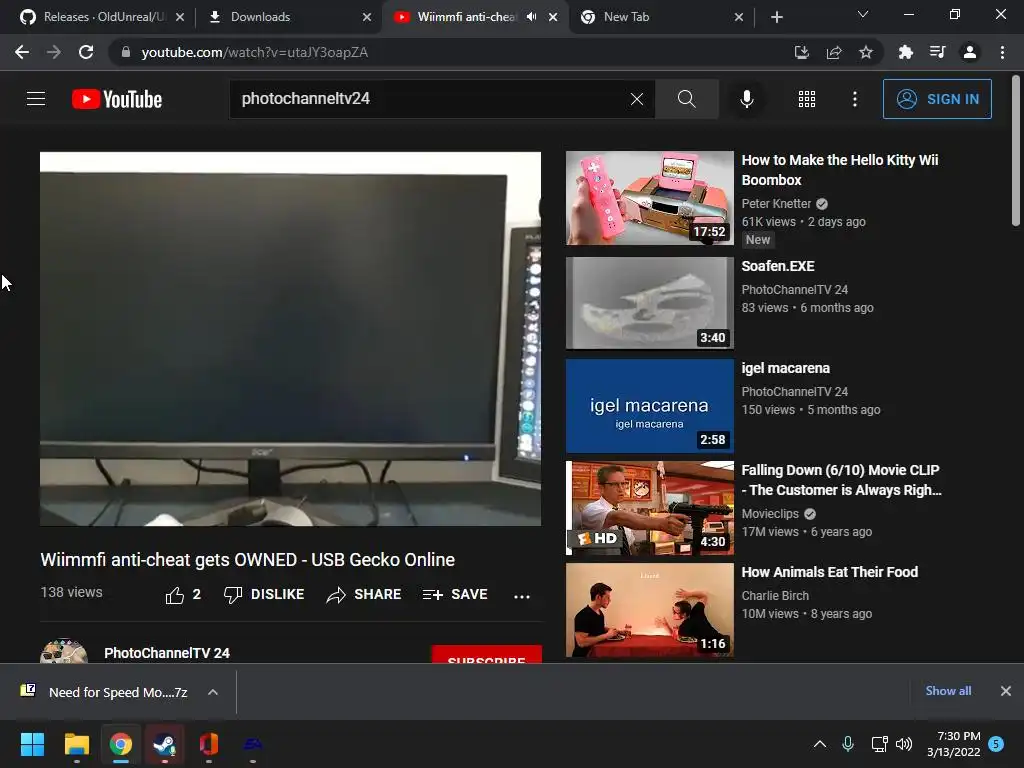Screen dimensions: 1024x768
Task: Click the 'How Animals Eat Their Food' title
Action: 830,572
